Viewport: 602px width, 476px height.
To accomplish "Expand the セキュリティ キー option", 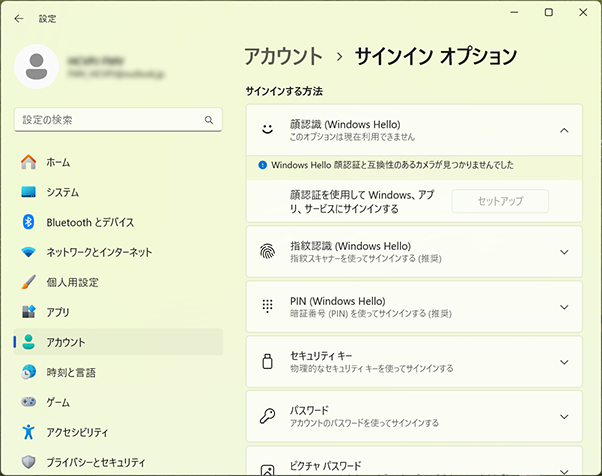I will point(564,361).
